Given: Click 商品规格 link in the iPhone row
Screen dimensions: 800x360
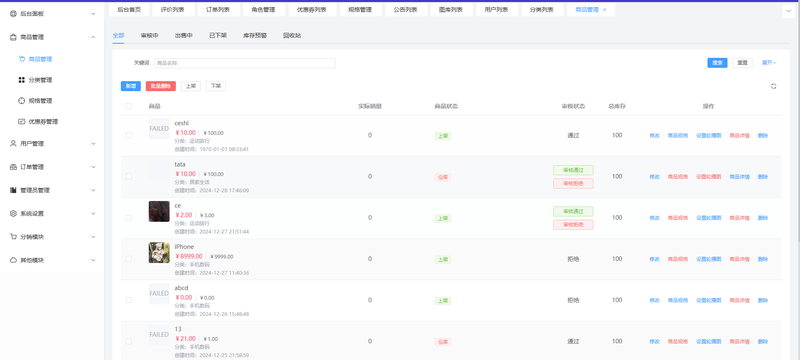Looking at the screenshot, I should (x=678, y=259).
